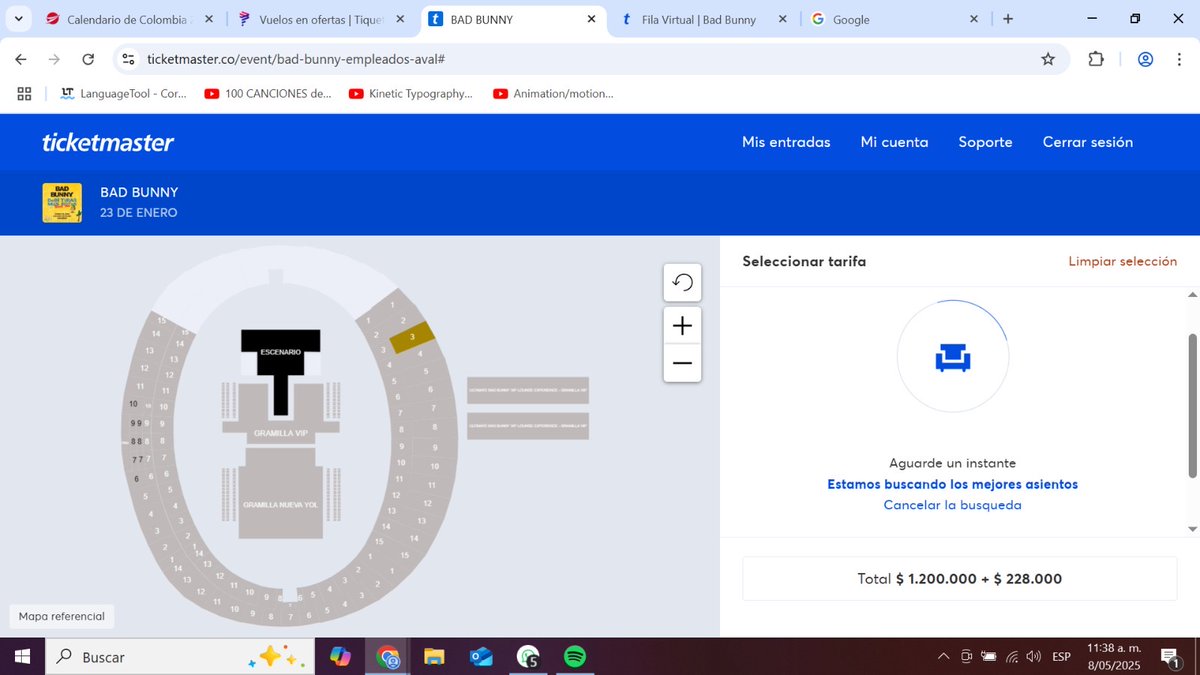Close the Fila Virtual tab
Viewport: 1200px width, 675px height.
tap(782, 19)
